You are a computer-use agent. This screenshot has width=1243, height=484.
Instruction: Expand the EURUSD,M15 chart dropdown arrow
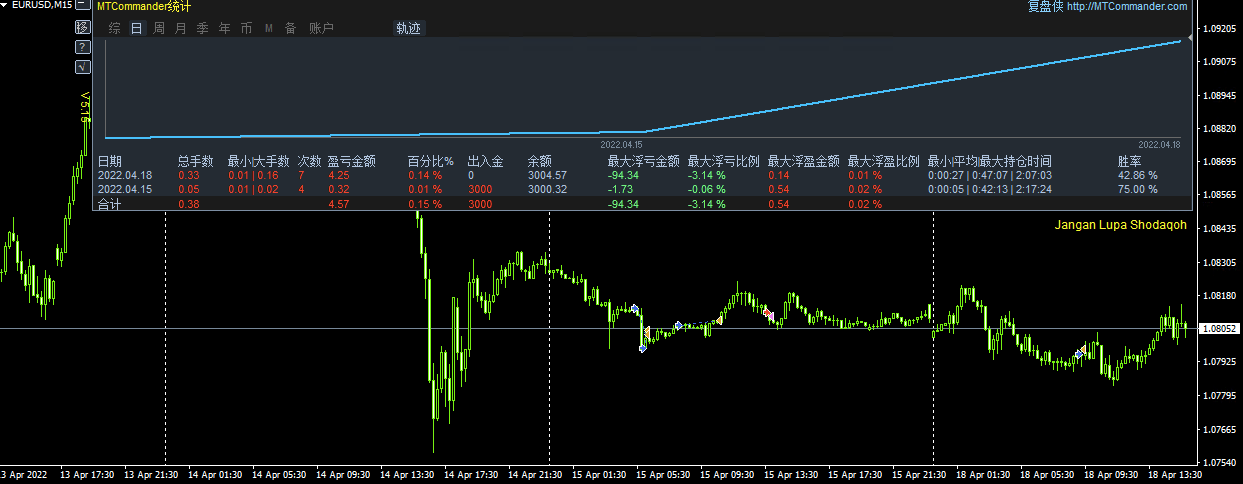[5, 5]
